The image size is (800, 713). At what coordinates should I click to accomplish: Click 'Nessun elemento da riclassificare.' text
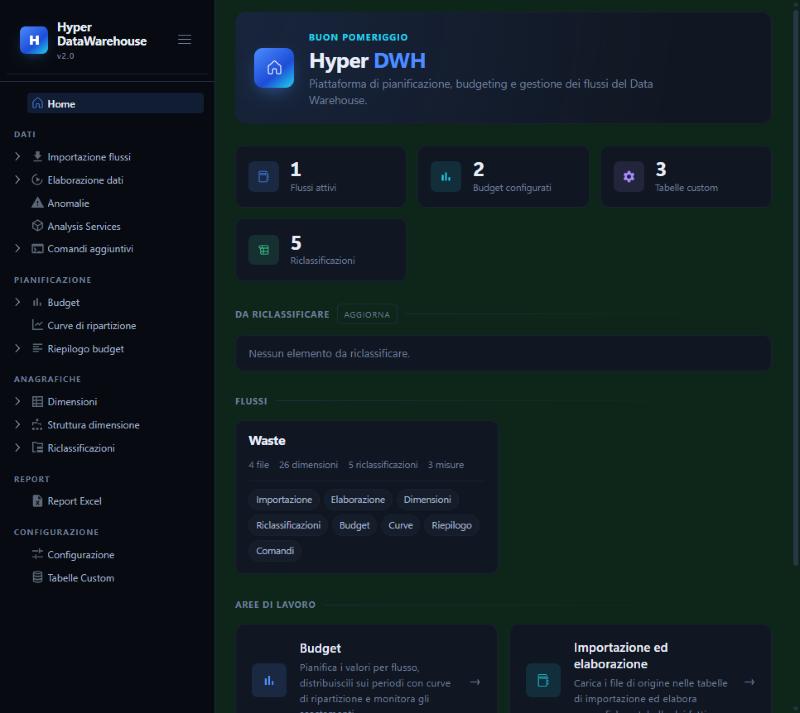[329, 353]
